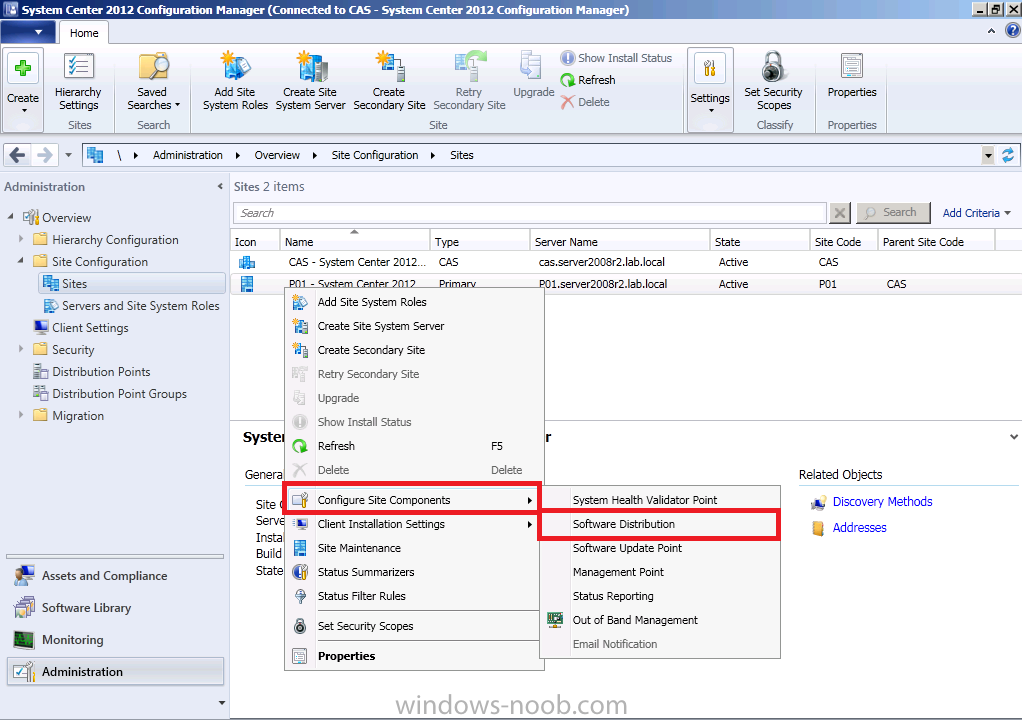Click in the Sites search field

529,213
